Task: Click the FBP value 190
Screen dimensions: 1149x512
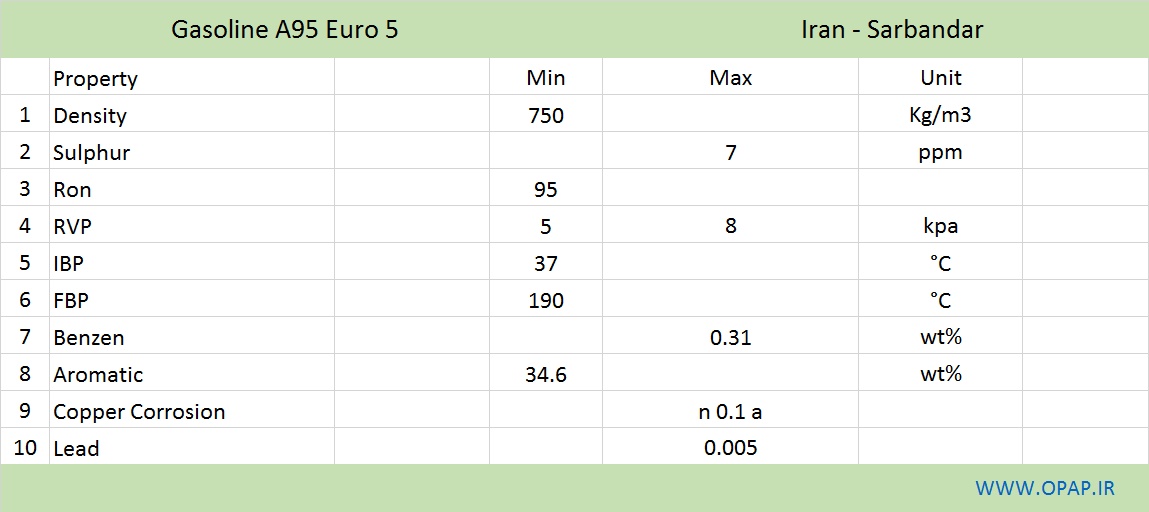Action: [x=546, y=300]
